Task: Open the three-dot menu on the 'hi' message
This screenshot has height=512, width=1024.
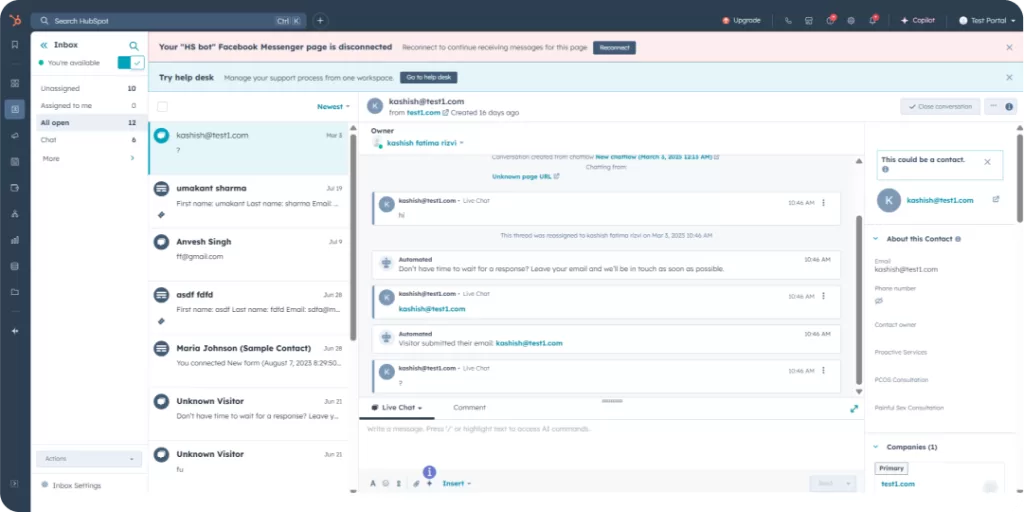Action: click(x=824, y=202)
